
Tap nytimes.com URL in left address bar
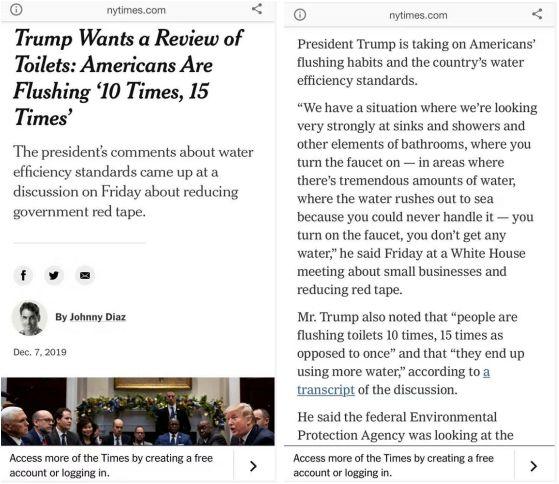click(x=136, y=10)
